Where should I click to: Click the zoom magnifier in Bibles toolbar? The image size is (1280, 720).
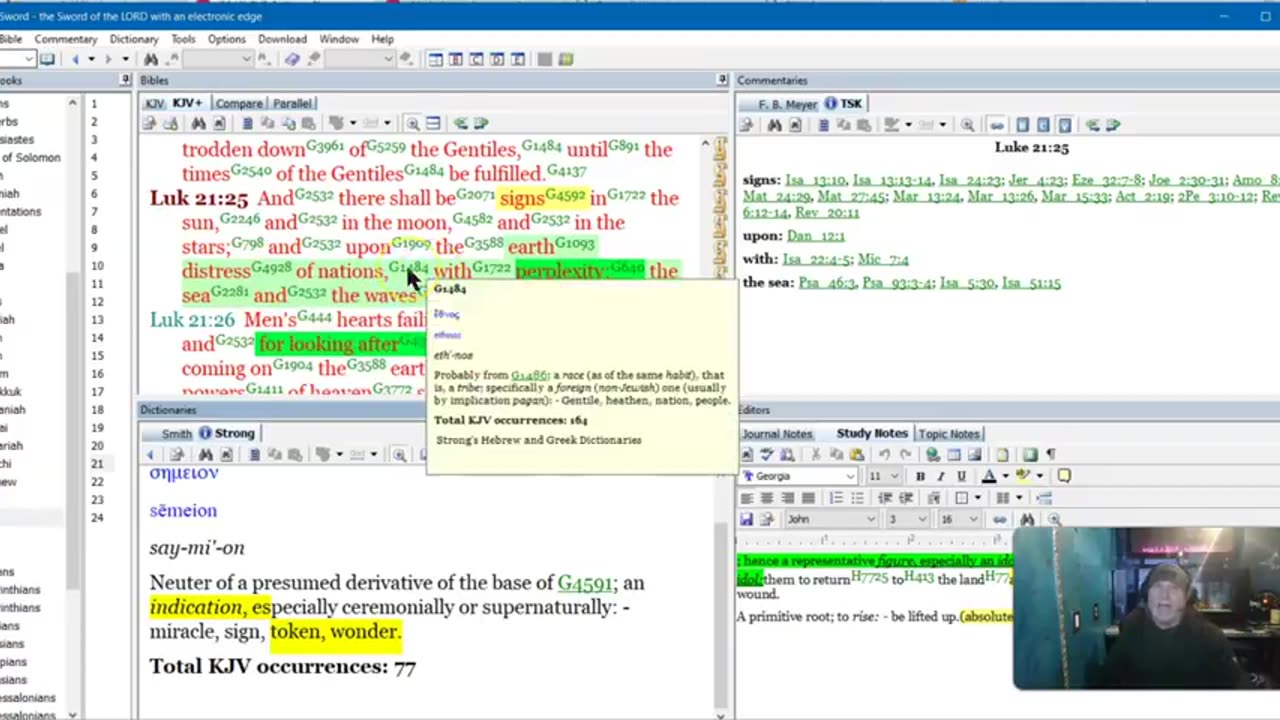tap(413, 123)
